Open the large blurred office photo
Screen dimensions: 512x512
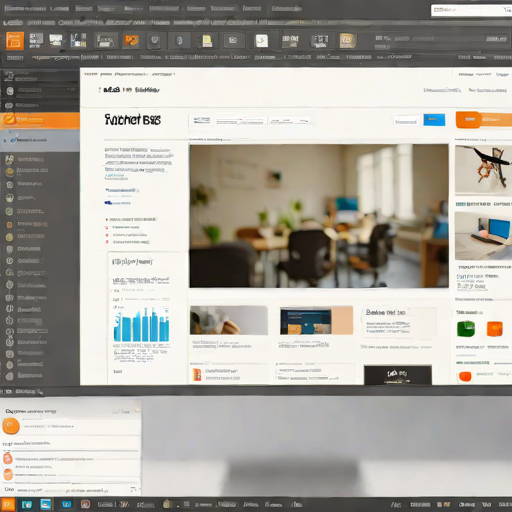click(x=319, y=216)
